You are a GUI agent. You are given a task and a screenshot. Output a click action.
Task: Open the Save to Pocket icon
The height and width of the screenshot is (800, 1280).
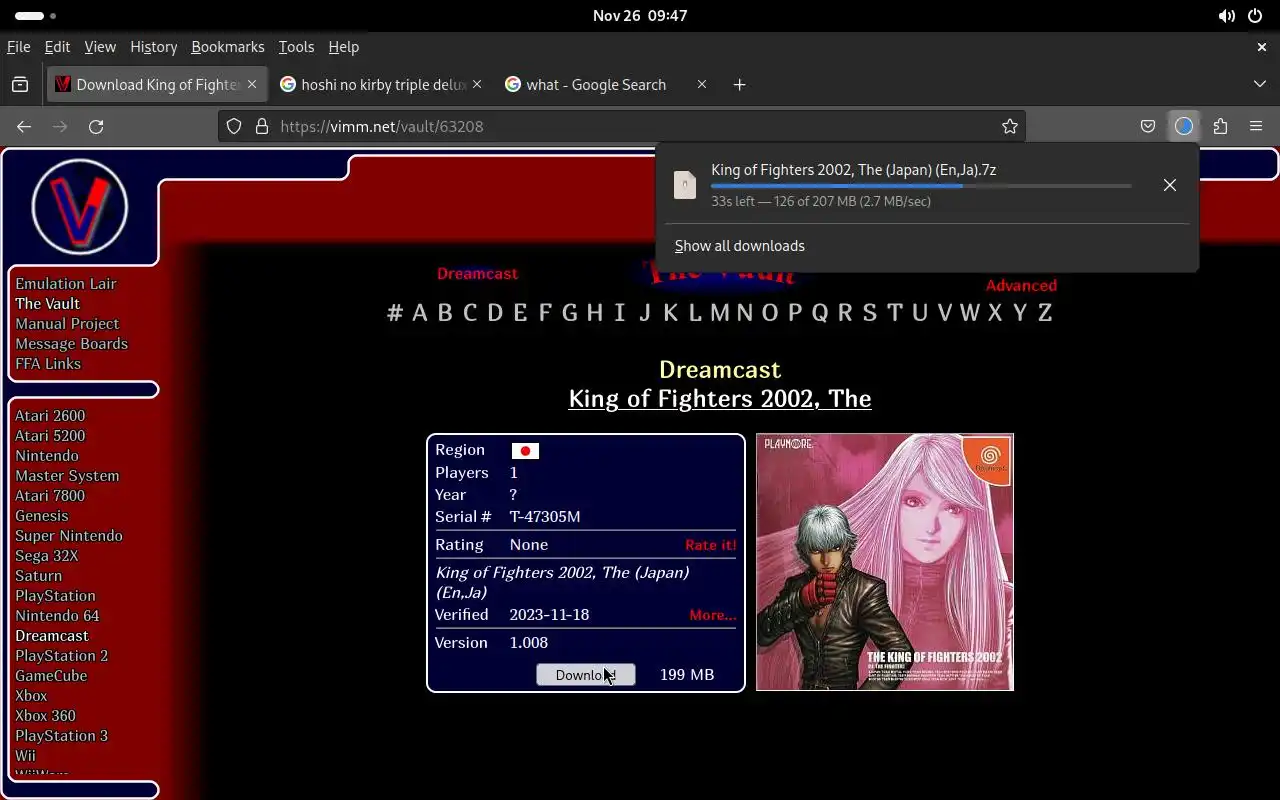[x=1148, y=126]
